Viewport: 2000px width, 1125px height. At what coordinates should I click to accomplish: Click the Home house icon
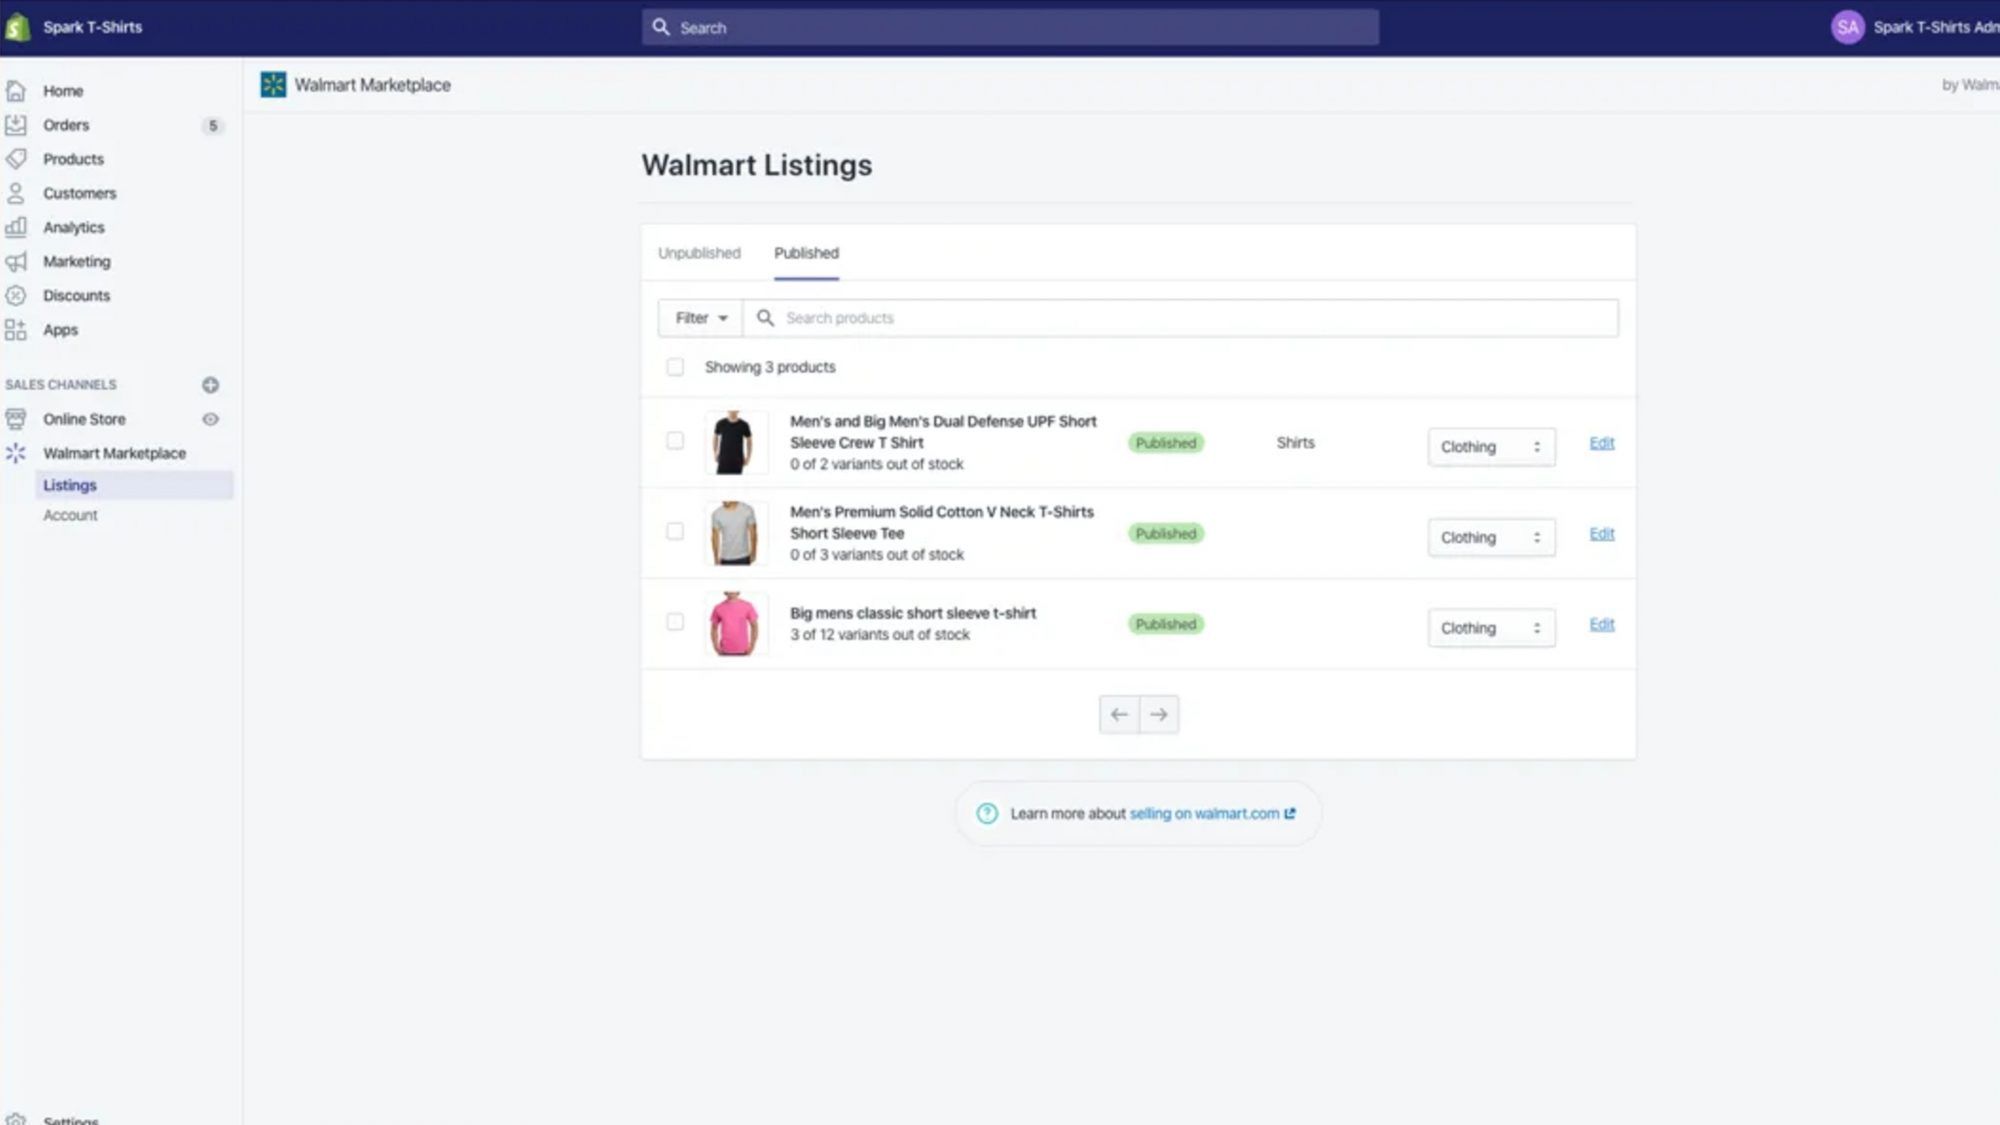pyautogui.click(x=16, y=91)
